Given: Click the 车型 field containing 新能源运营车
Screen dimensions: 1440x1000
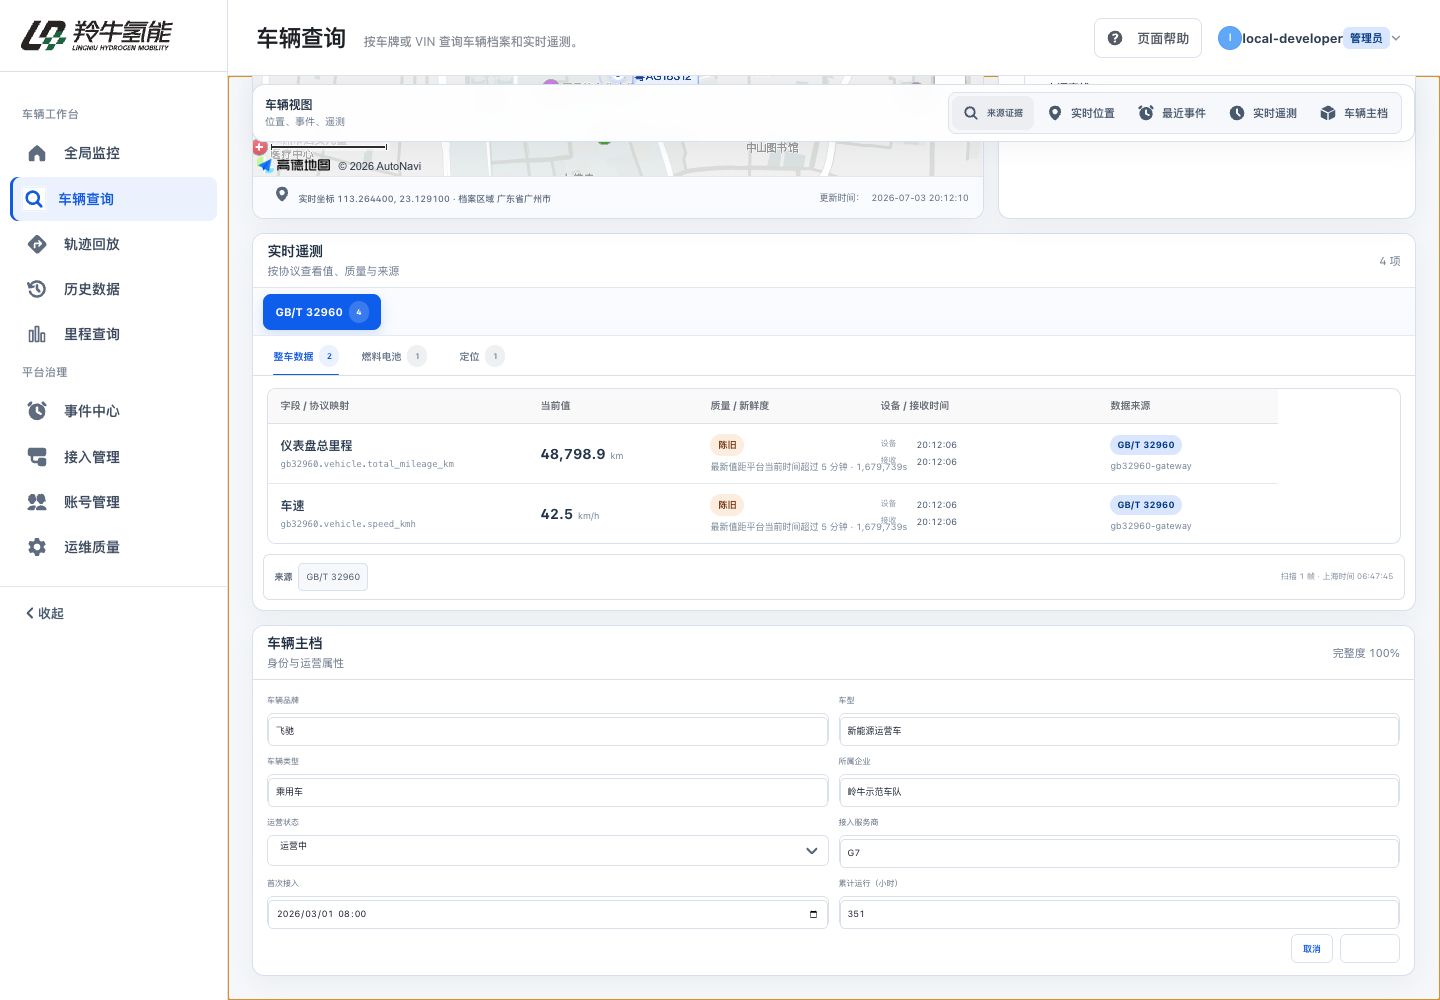Looking at the screenshot, I should 1119,730.
